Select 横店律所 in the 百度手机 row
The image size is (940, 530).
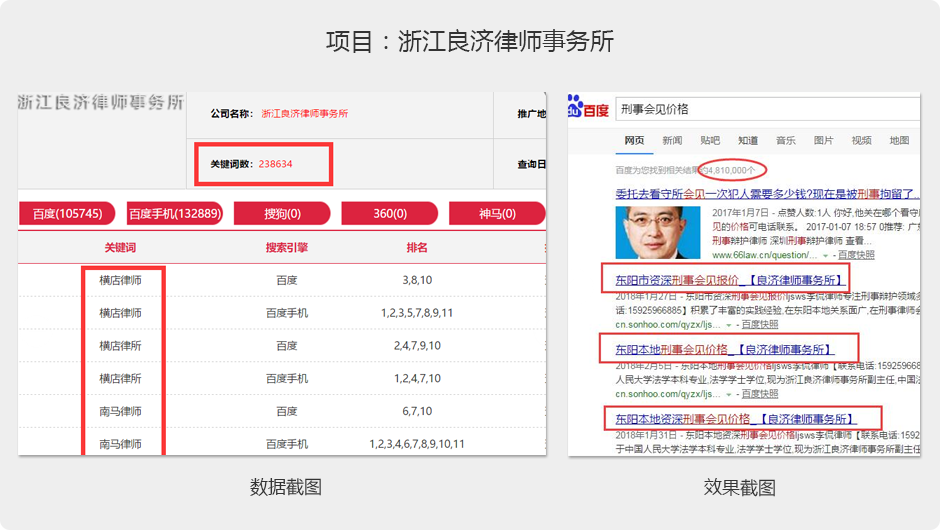(120, 378)
